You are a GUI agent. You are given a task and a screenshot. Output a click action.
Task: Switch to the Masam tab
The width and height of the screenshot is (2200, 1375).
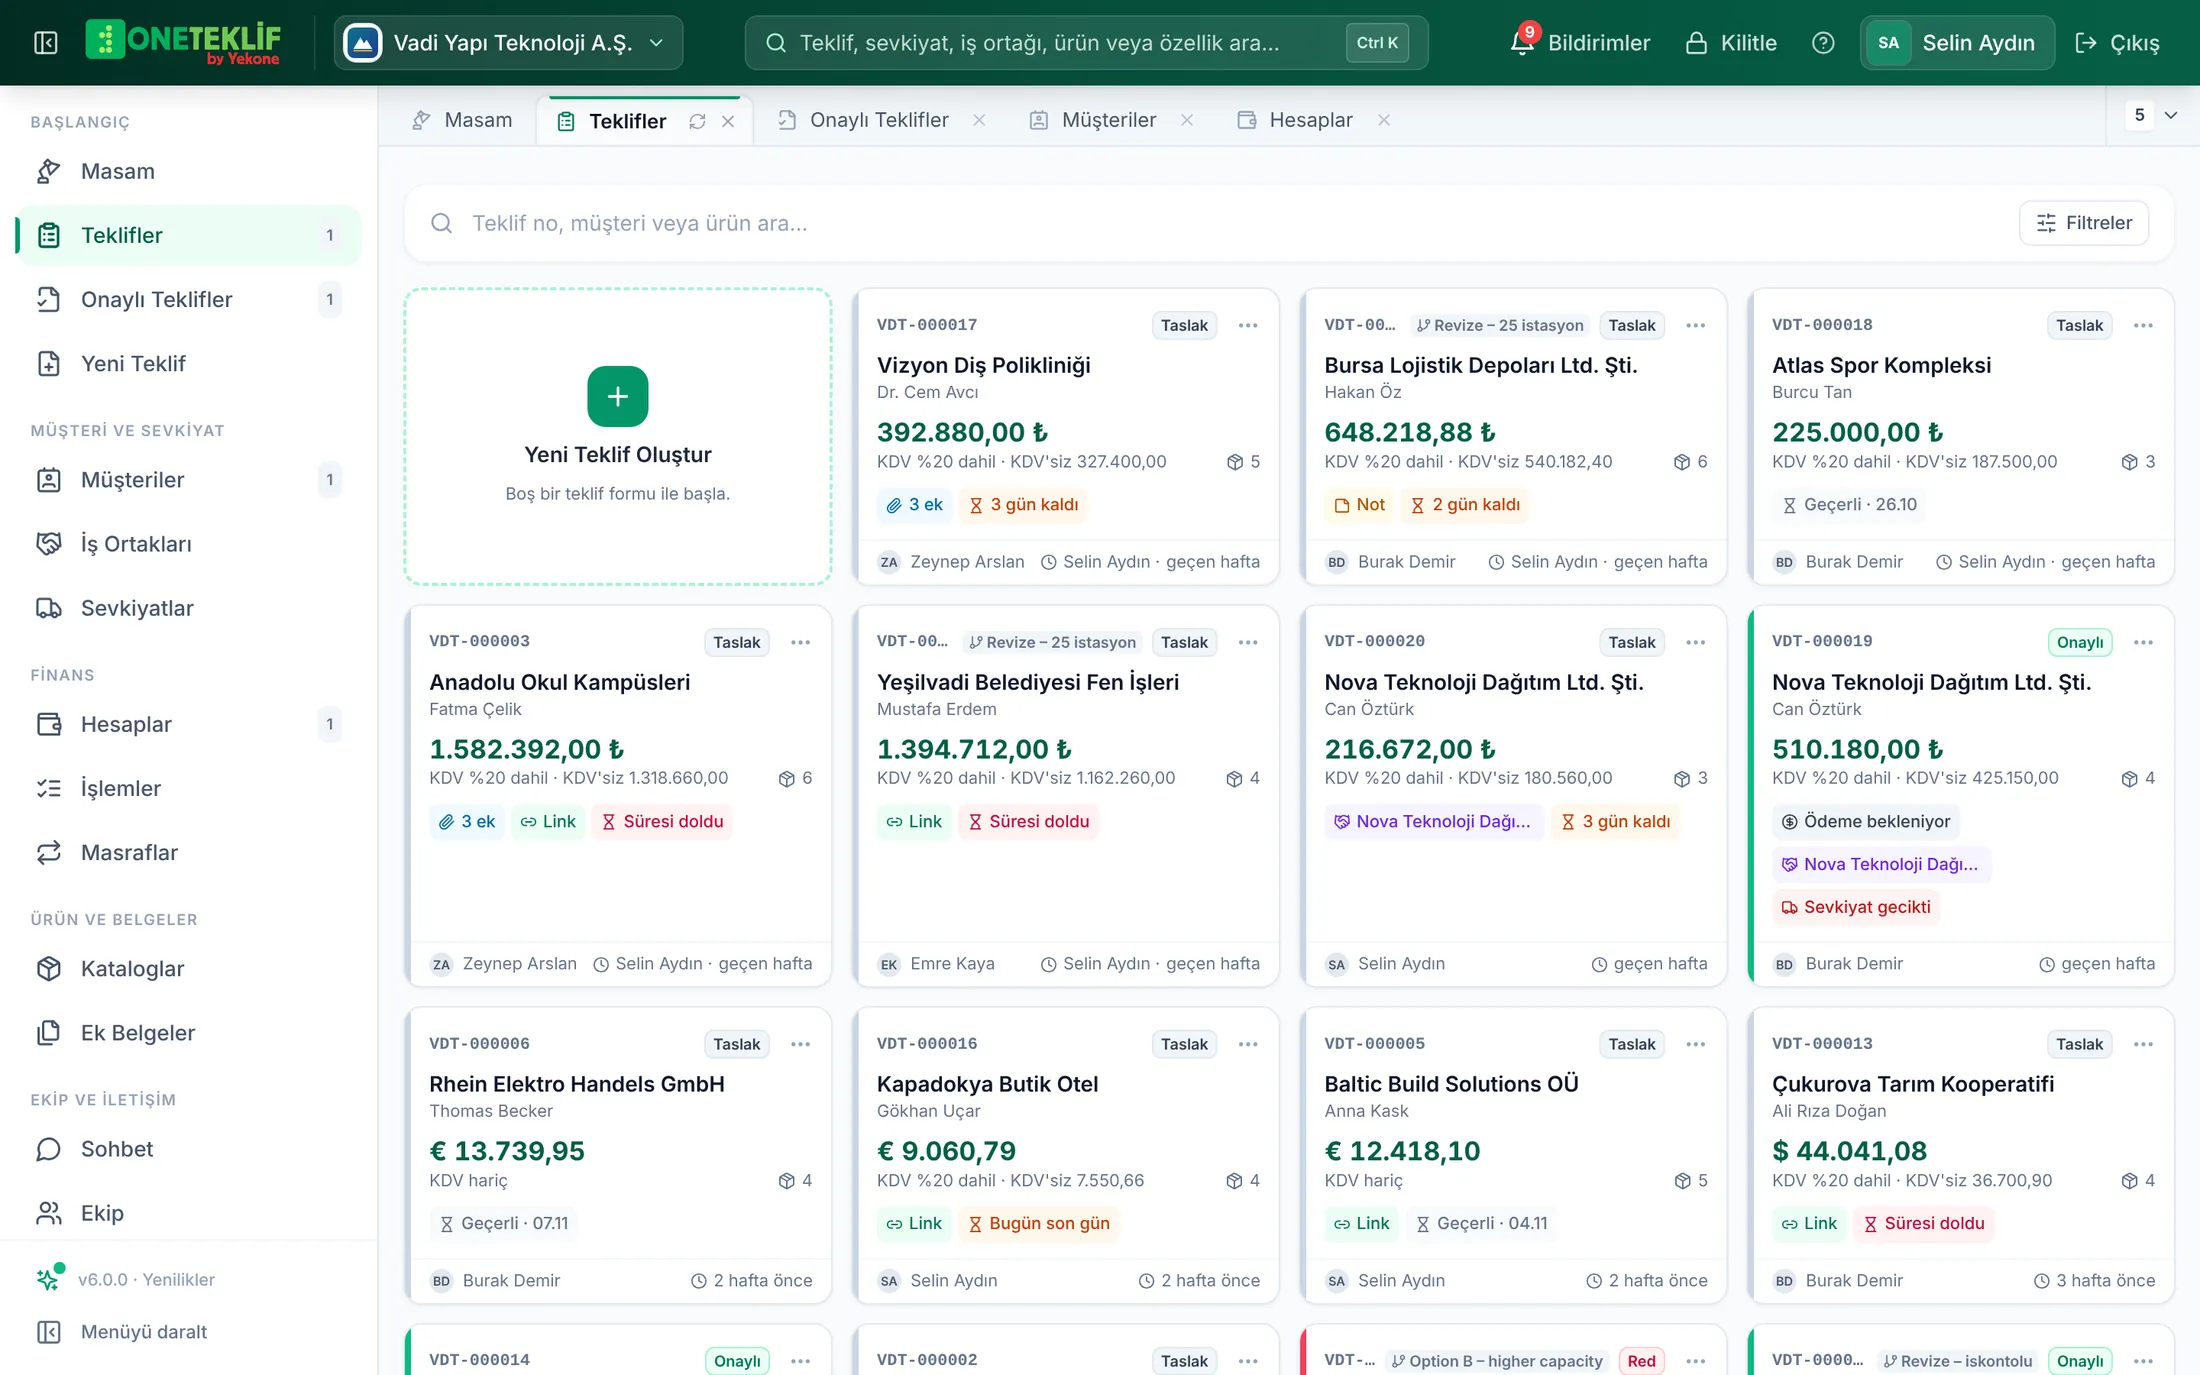(462, 120)
